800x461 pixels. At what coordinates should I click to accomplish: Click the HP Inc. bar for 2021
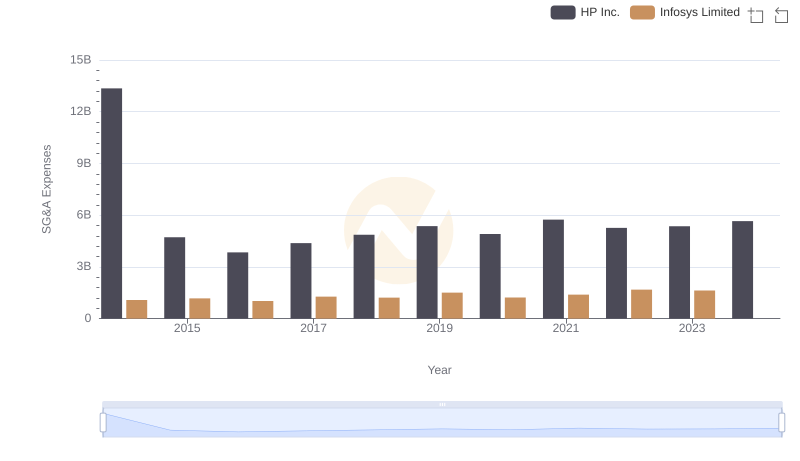pyautogui.click(x=554, y=269)
